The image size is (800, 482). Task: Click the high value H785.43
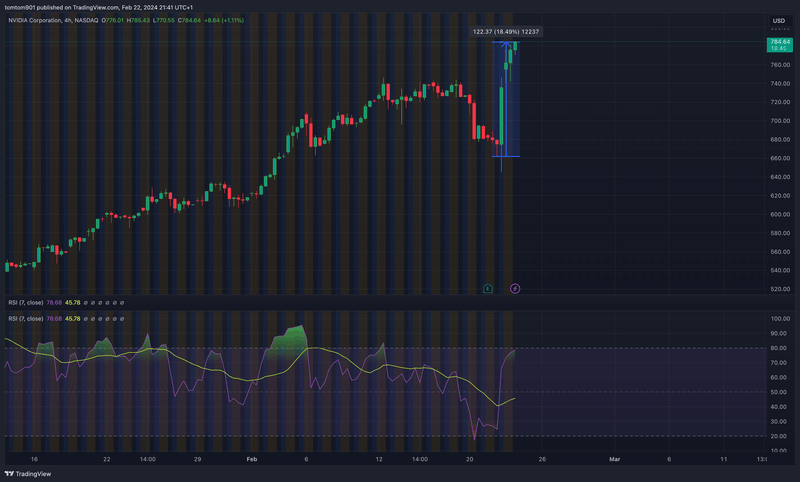138,20
